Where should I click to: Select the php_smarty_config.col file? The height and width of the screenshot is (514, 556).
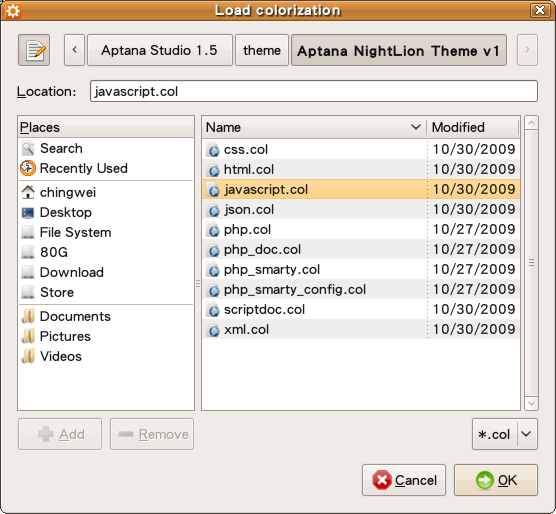[x=361, y=290]
